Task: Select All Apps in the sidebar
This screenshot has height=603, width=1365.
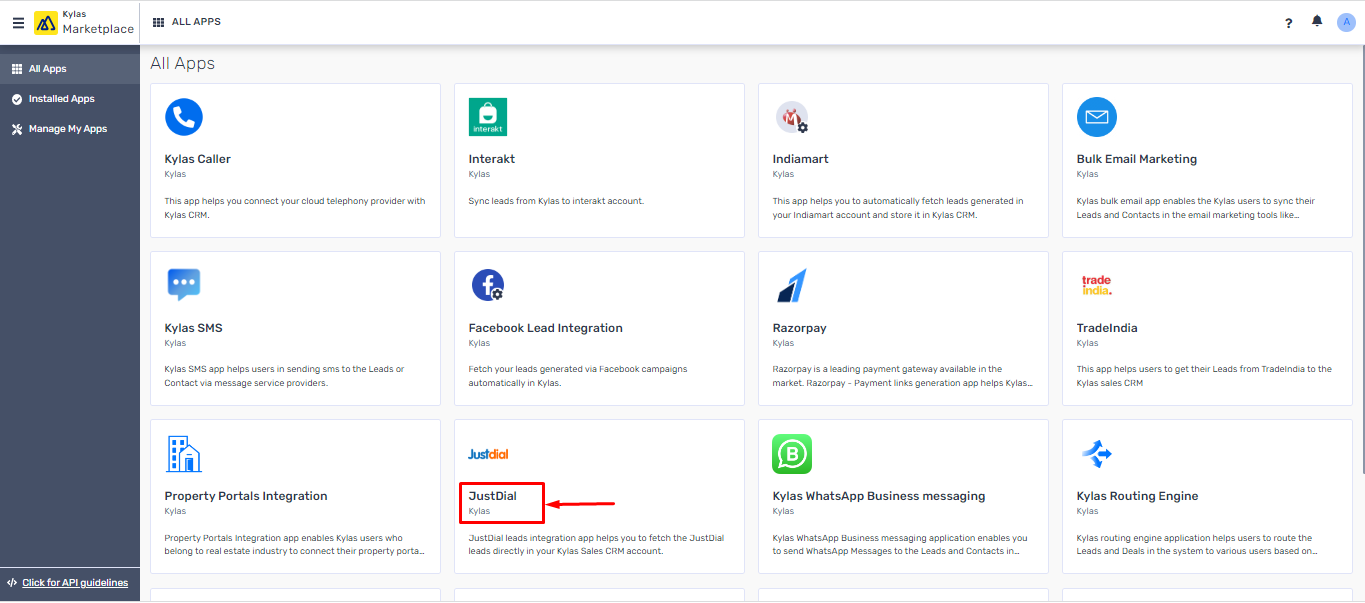Action: 70,69
